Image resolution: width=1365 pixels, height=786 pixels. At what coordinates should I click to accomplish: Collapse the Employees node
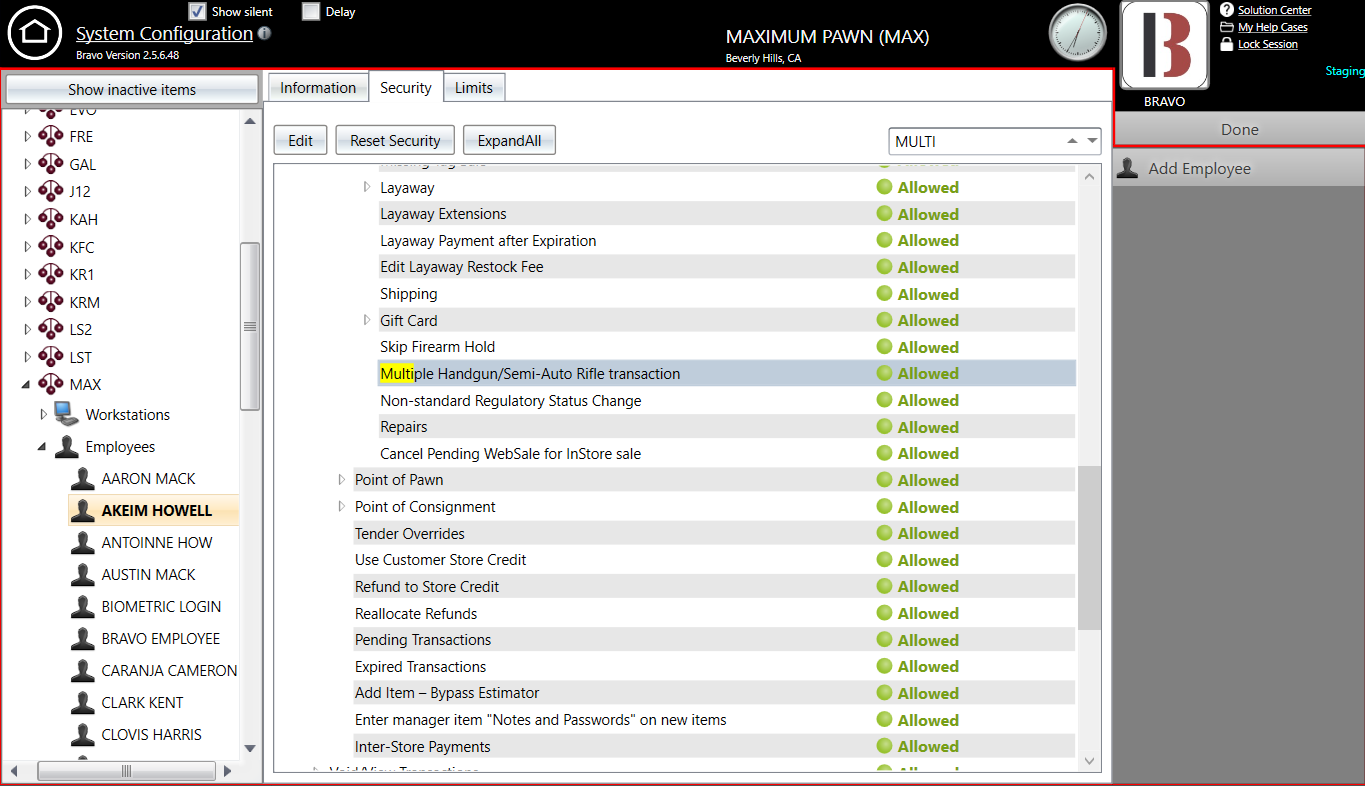42,447
